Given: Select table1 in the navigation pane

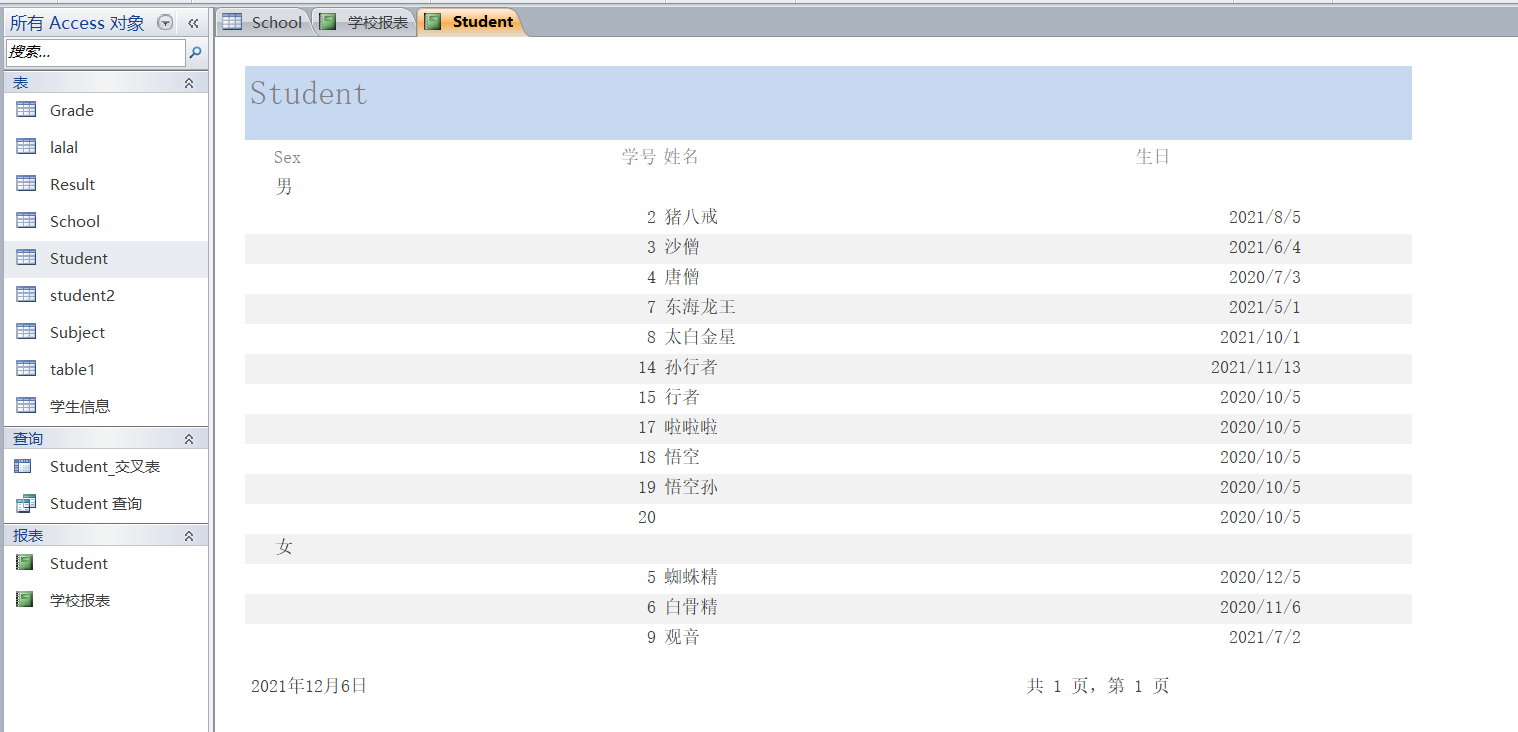Looking at the screenshot, I should click(x=72, y=369).
